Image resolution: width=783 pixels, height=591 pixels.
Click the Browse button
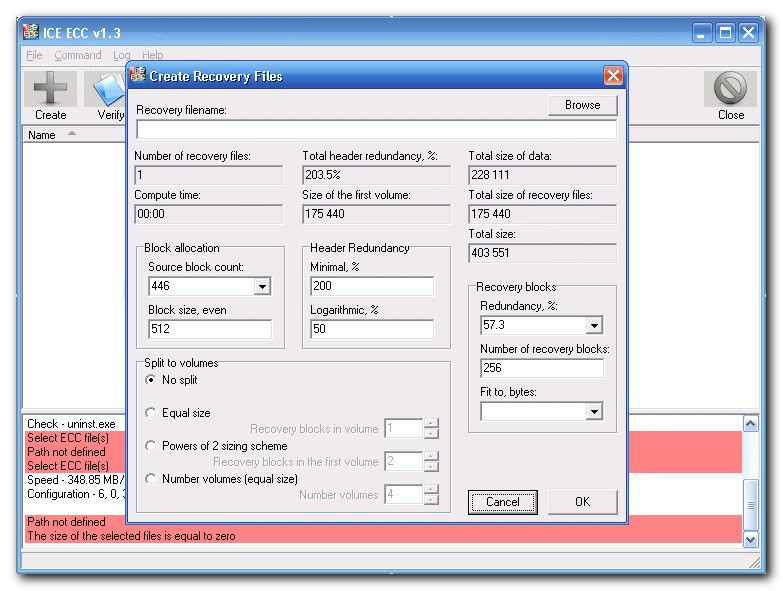point(583,105)
